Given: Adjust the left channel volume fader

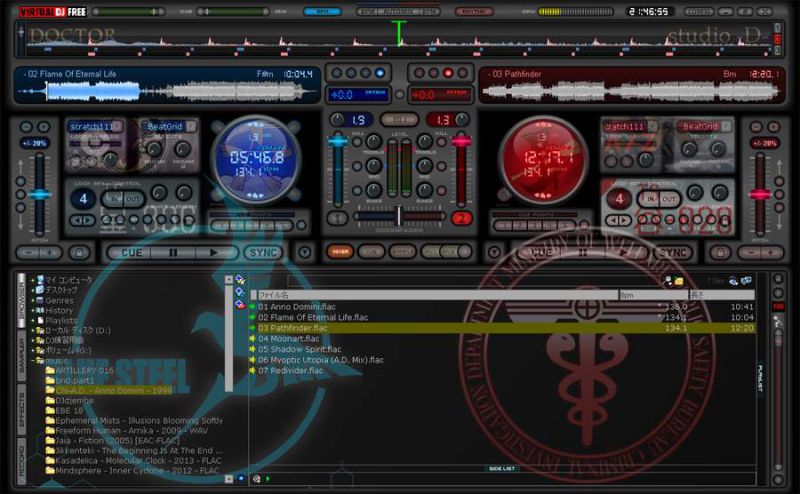Looking at the screenshot, I should pos(338,141).
